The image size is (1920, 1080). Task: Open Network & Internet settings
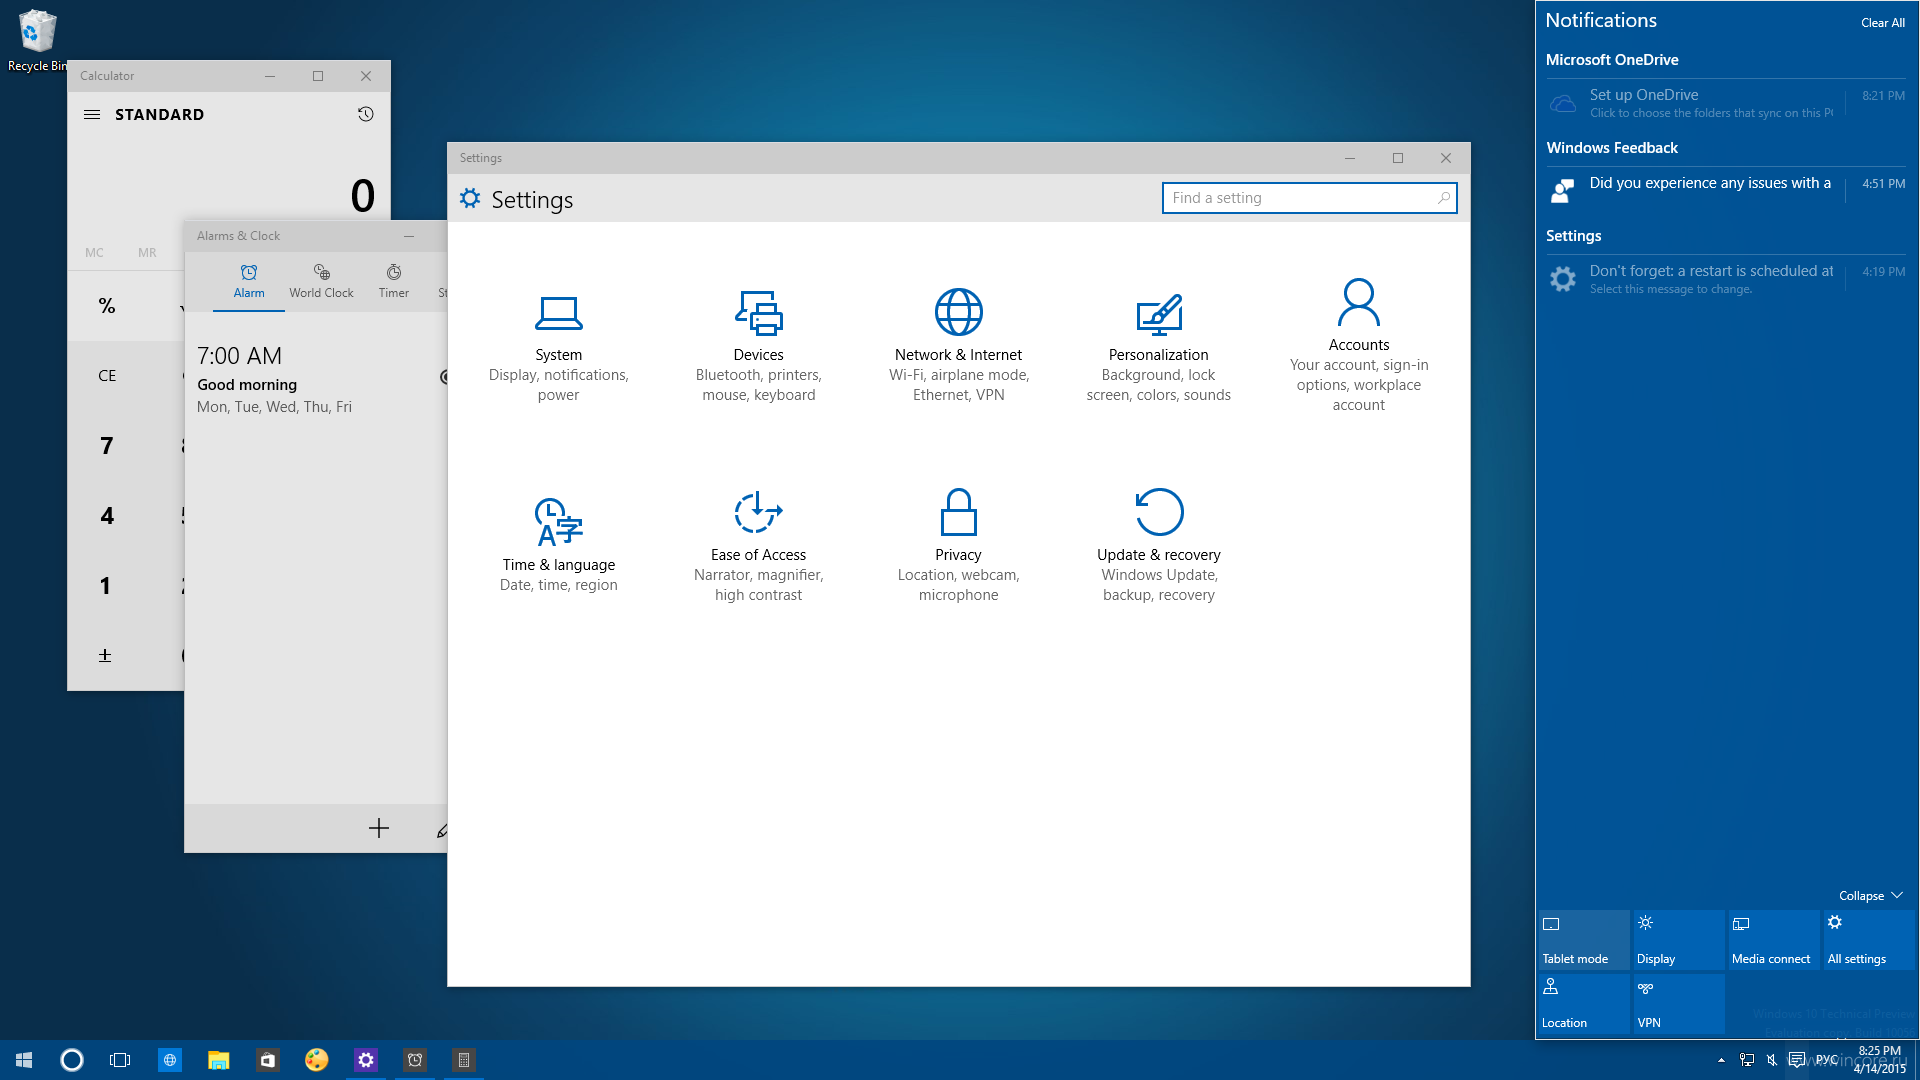(x=958, y=346)
